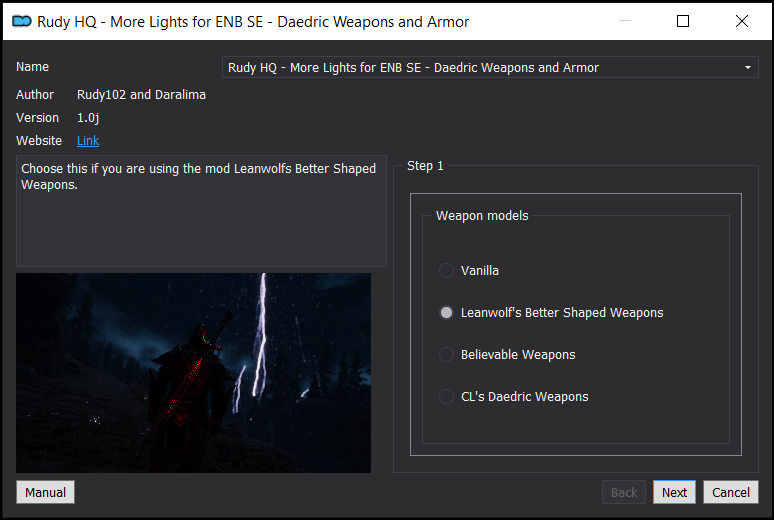774x520 pixels.
Task: Click the 'Step 1' heading
Action: coord(425,166)
